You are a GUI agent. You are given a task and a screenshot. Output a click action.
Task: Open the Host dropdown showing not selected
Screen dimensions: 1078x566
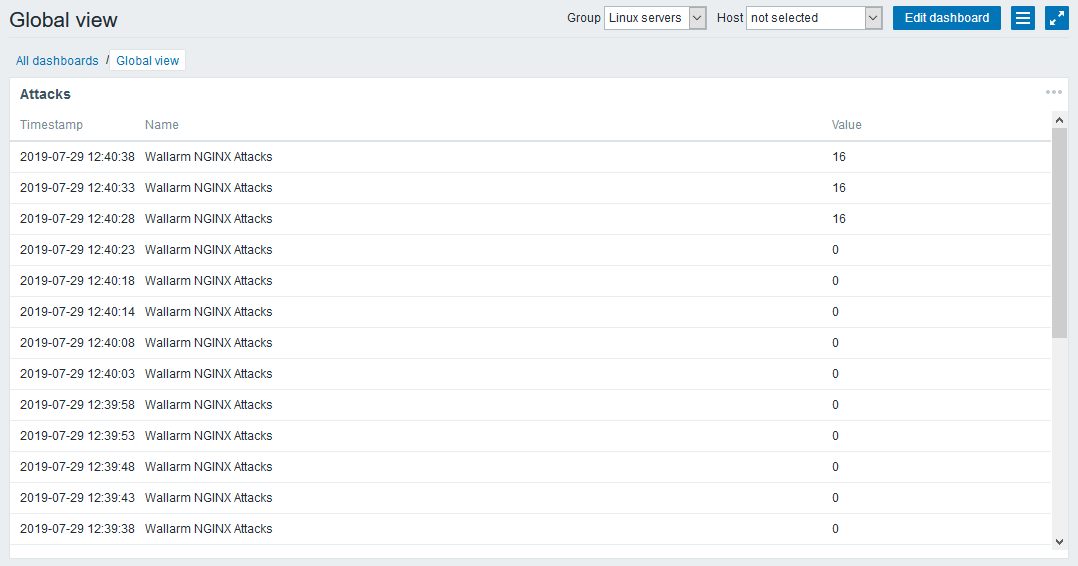[x=813, y=18]
